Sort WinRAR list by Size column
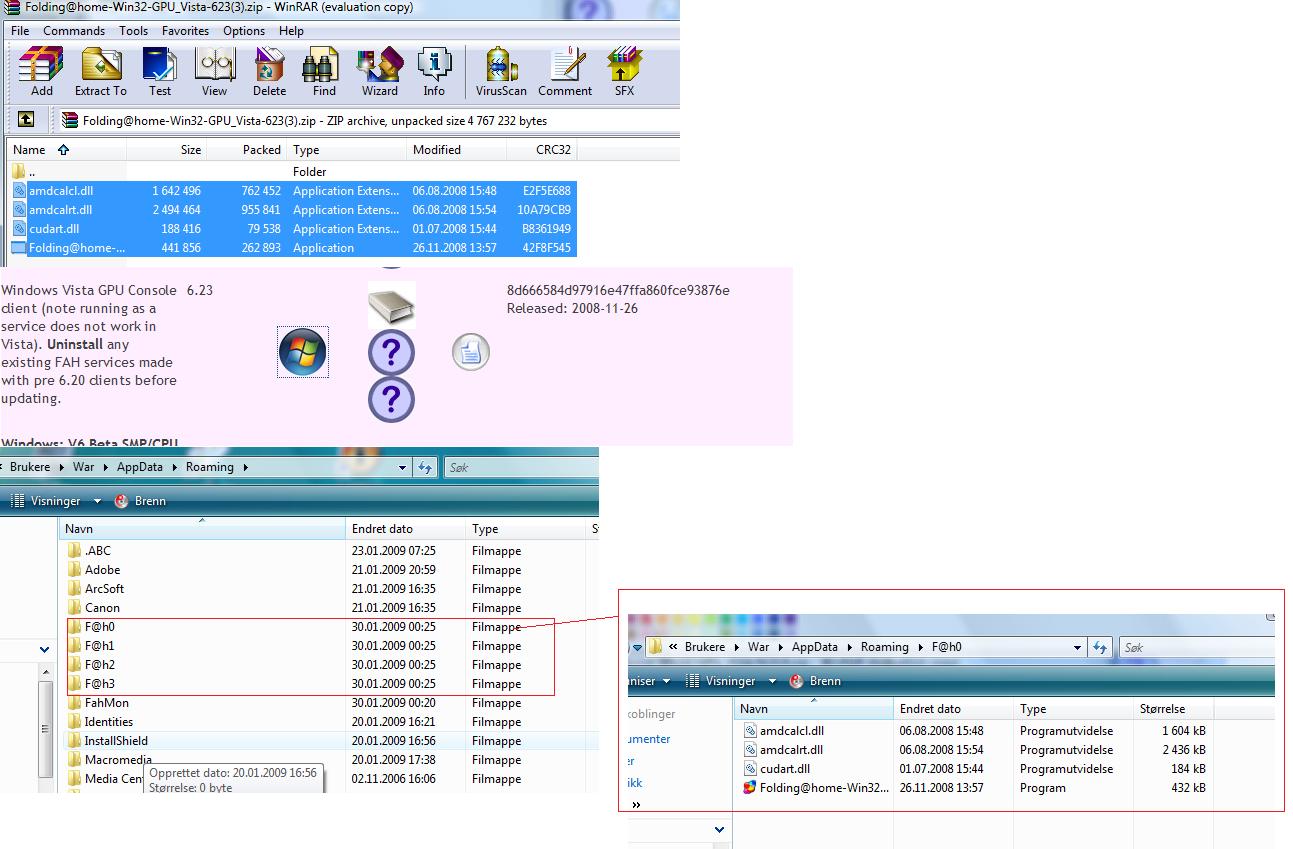Screen dimensions: 1293x849 [166, 150]
